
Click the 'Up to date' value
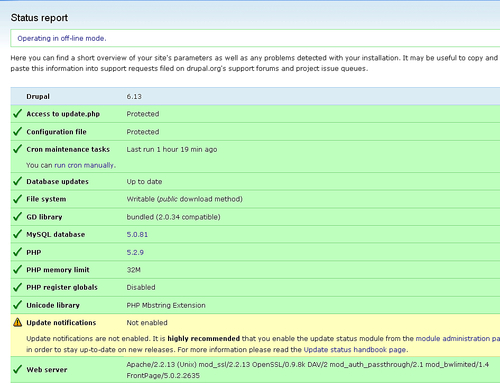(144, 182)
